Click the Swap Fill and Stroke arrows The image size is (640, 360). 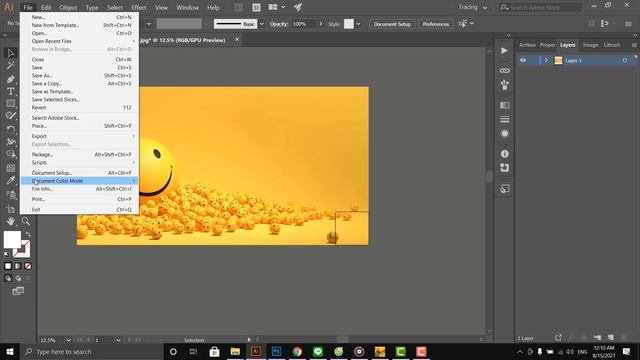coord(28,234)
